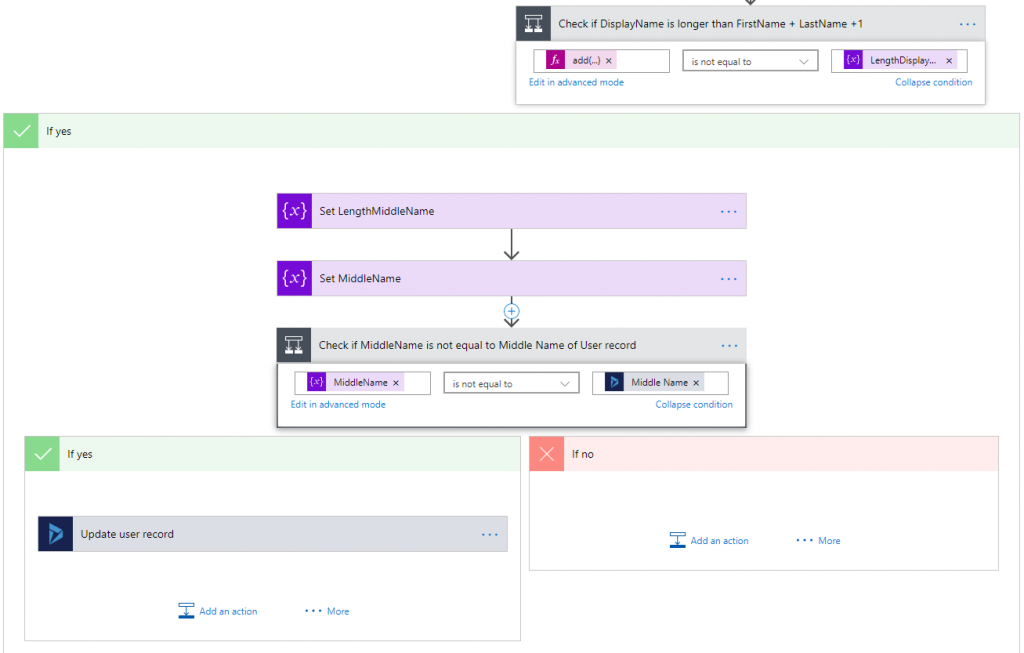Screen dimensions: 1024x653
Task: Collapse condition for MiddleName check
Action: [694, 405]
